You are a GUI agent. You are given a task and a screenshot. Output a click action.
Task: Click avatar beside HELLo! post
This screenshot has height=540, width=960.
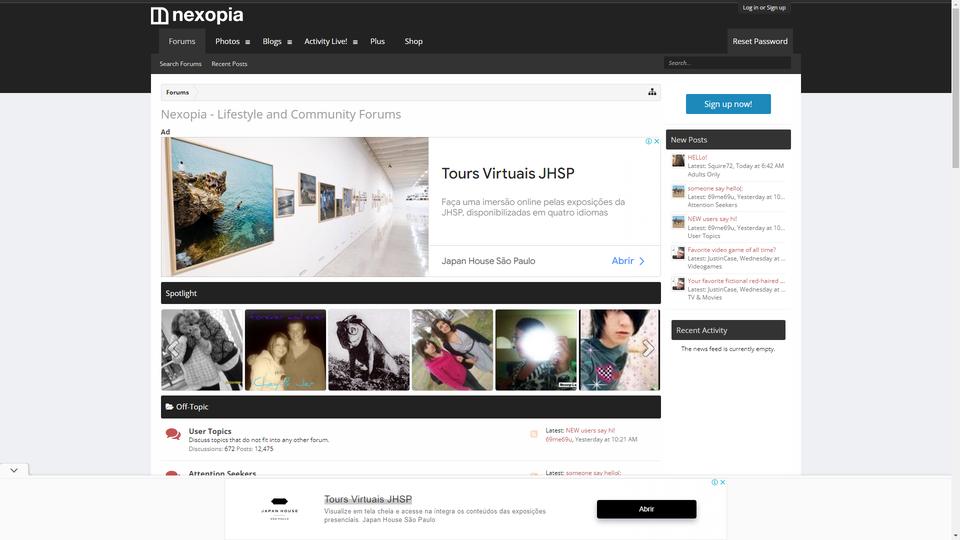coord(678,160)
